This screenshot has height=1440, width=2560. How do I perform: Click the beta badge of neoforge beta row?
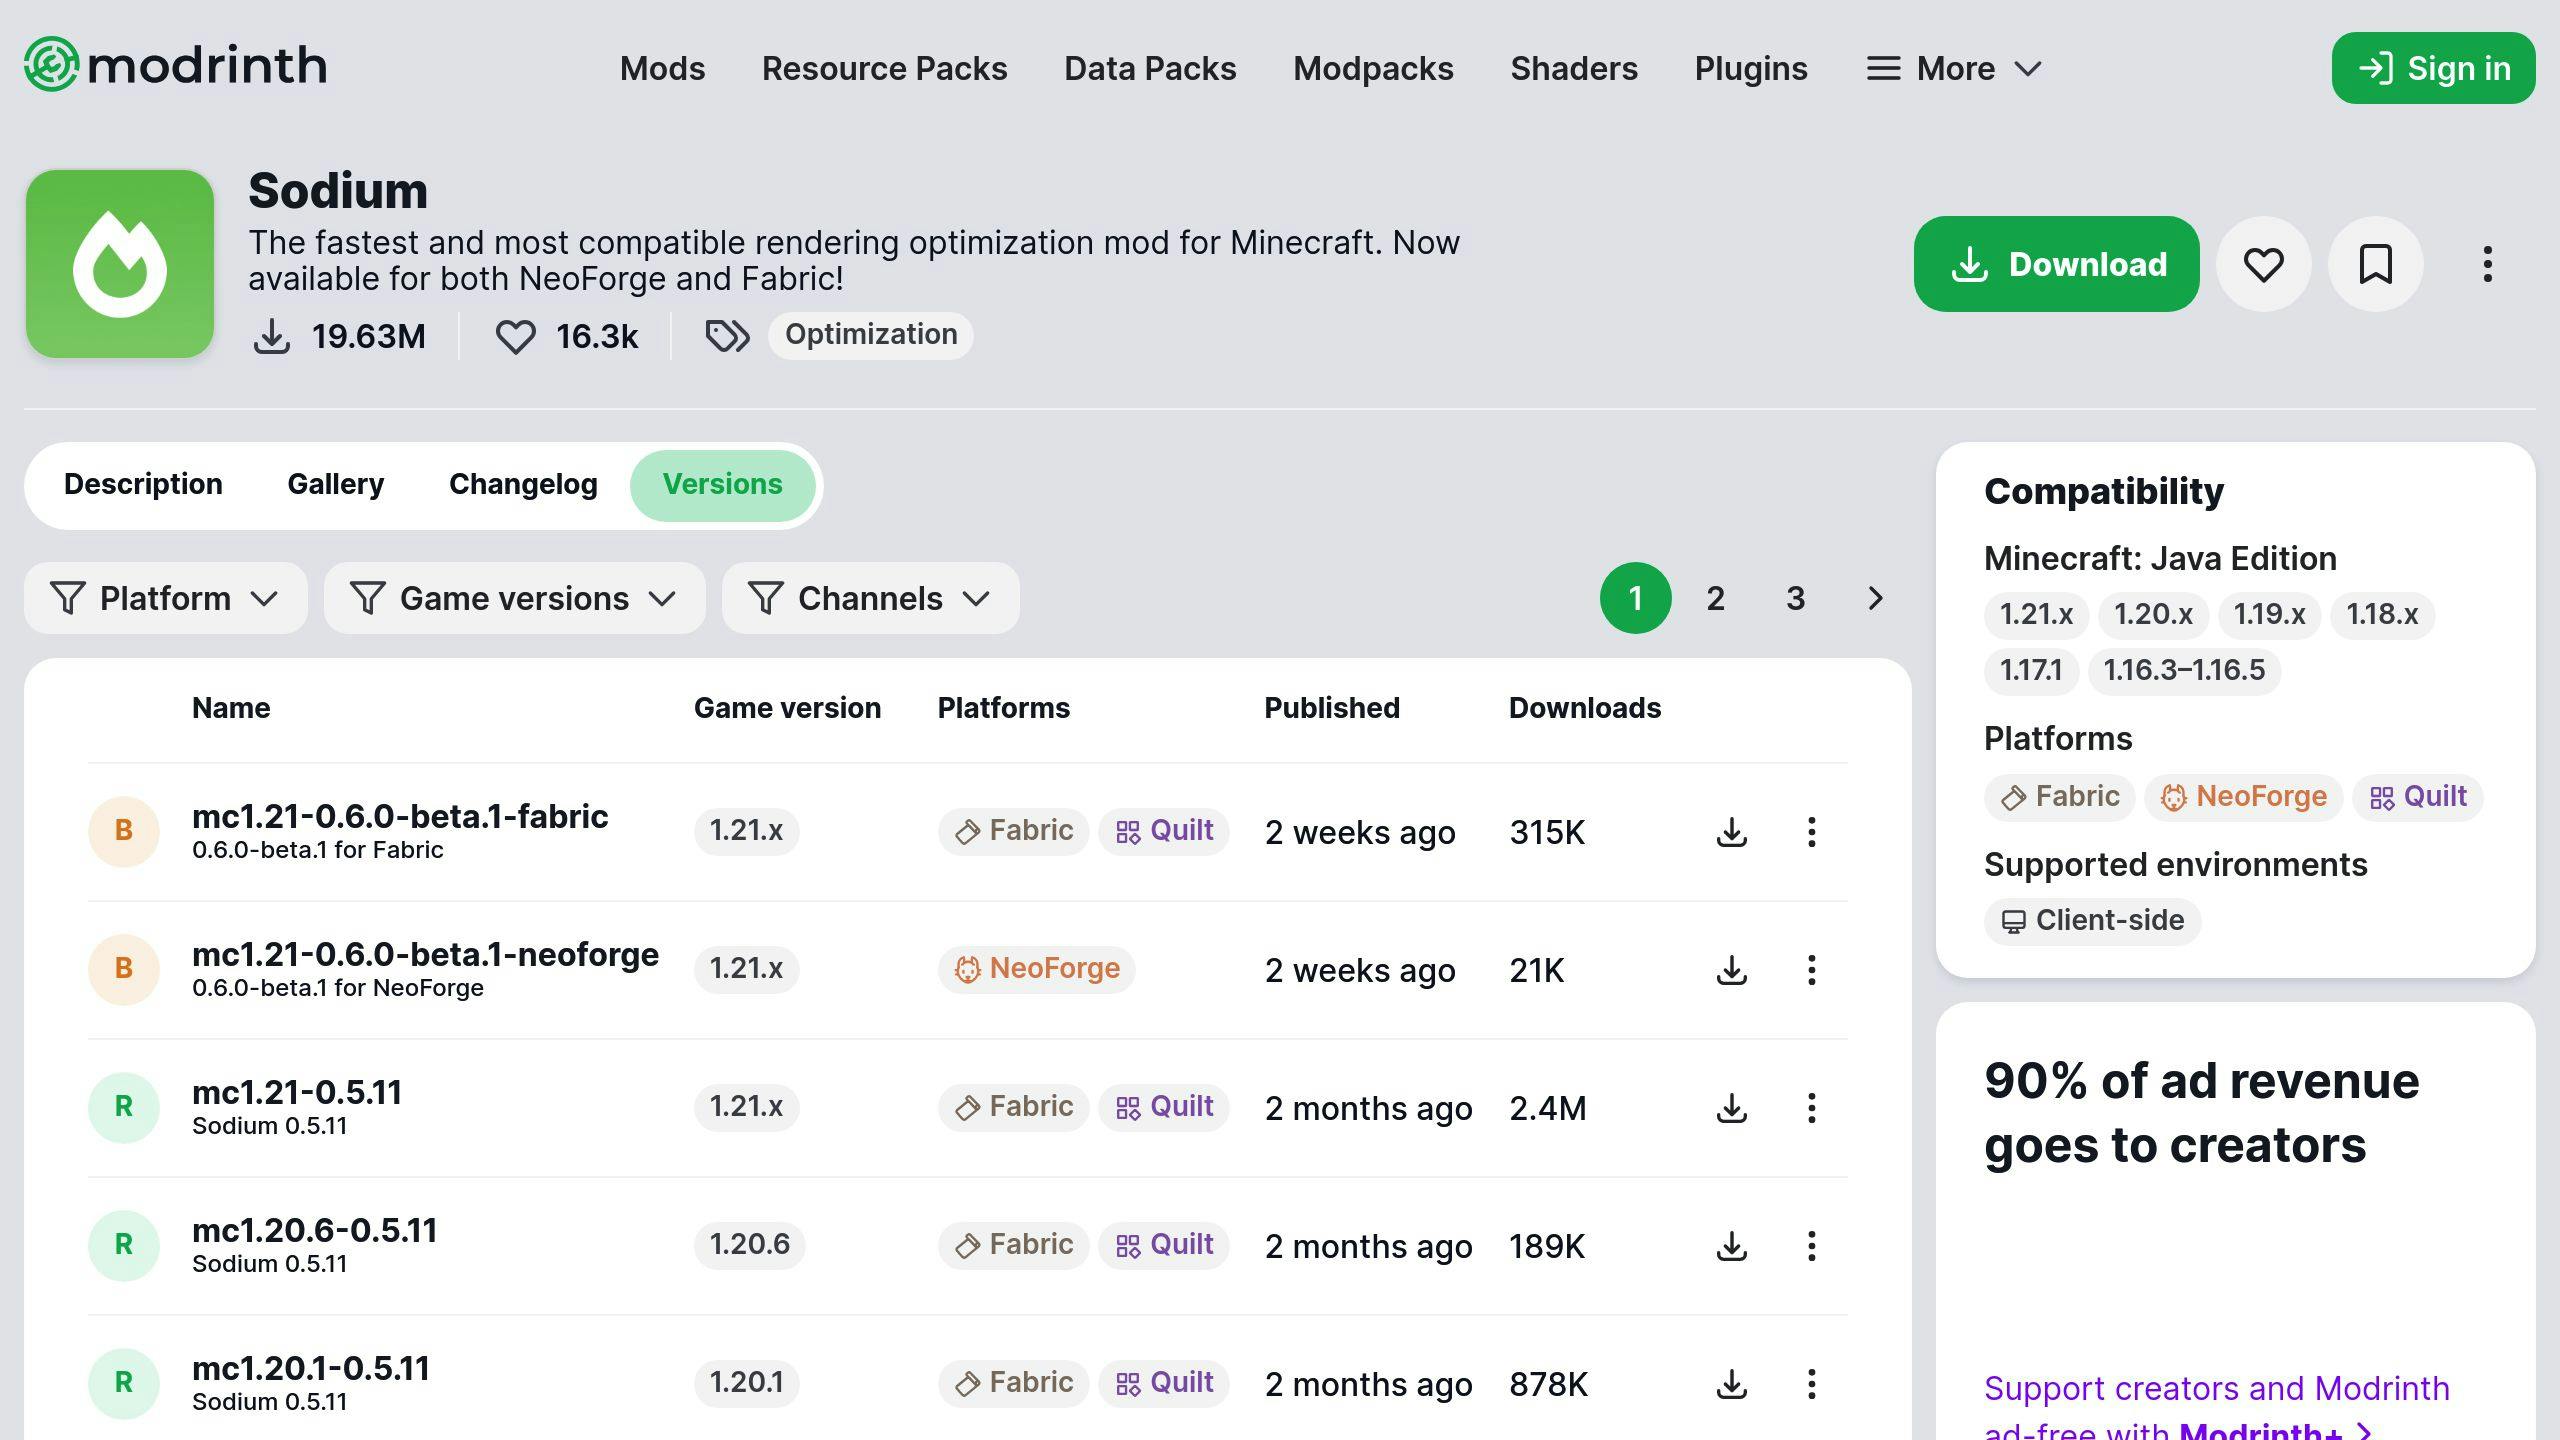click(124, 969)
